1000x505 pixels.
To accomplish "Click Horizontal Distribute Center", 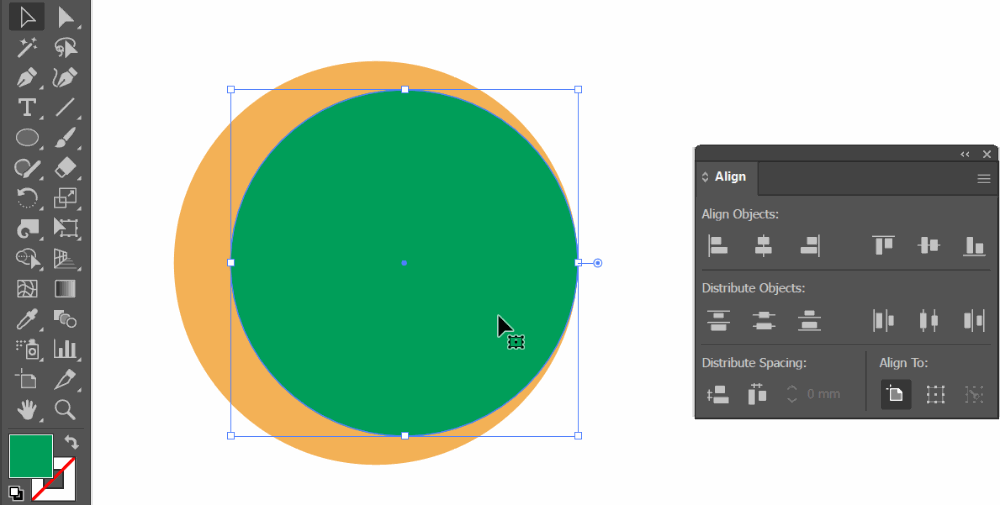I will pyautogui.click(x=929, y=320).
